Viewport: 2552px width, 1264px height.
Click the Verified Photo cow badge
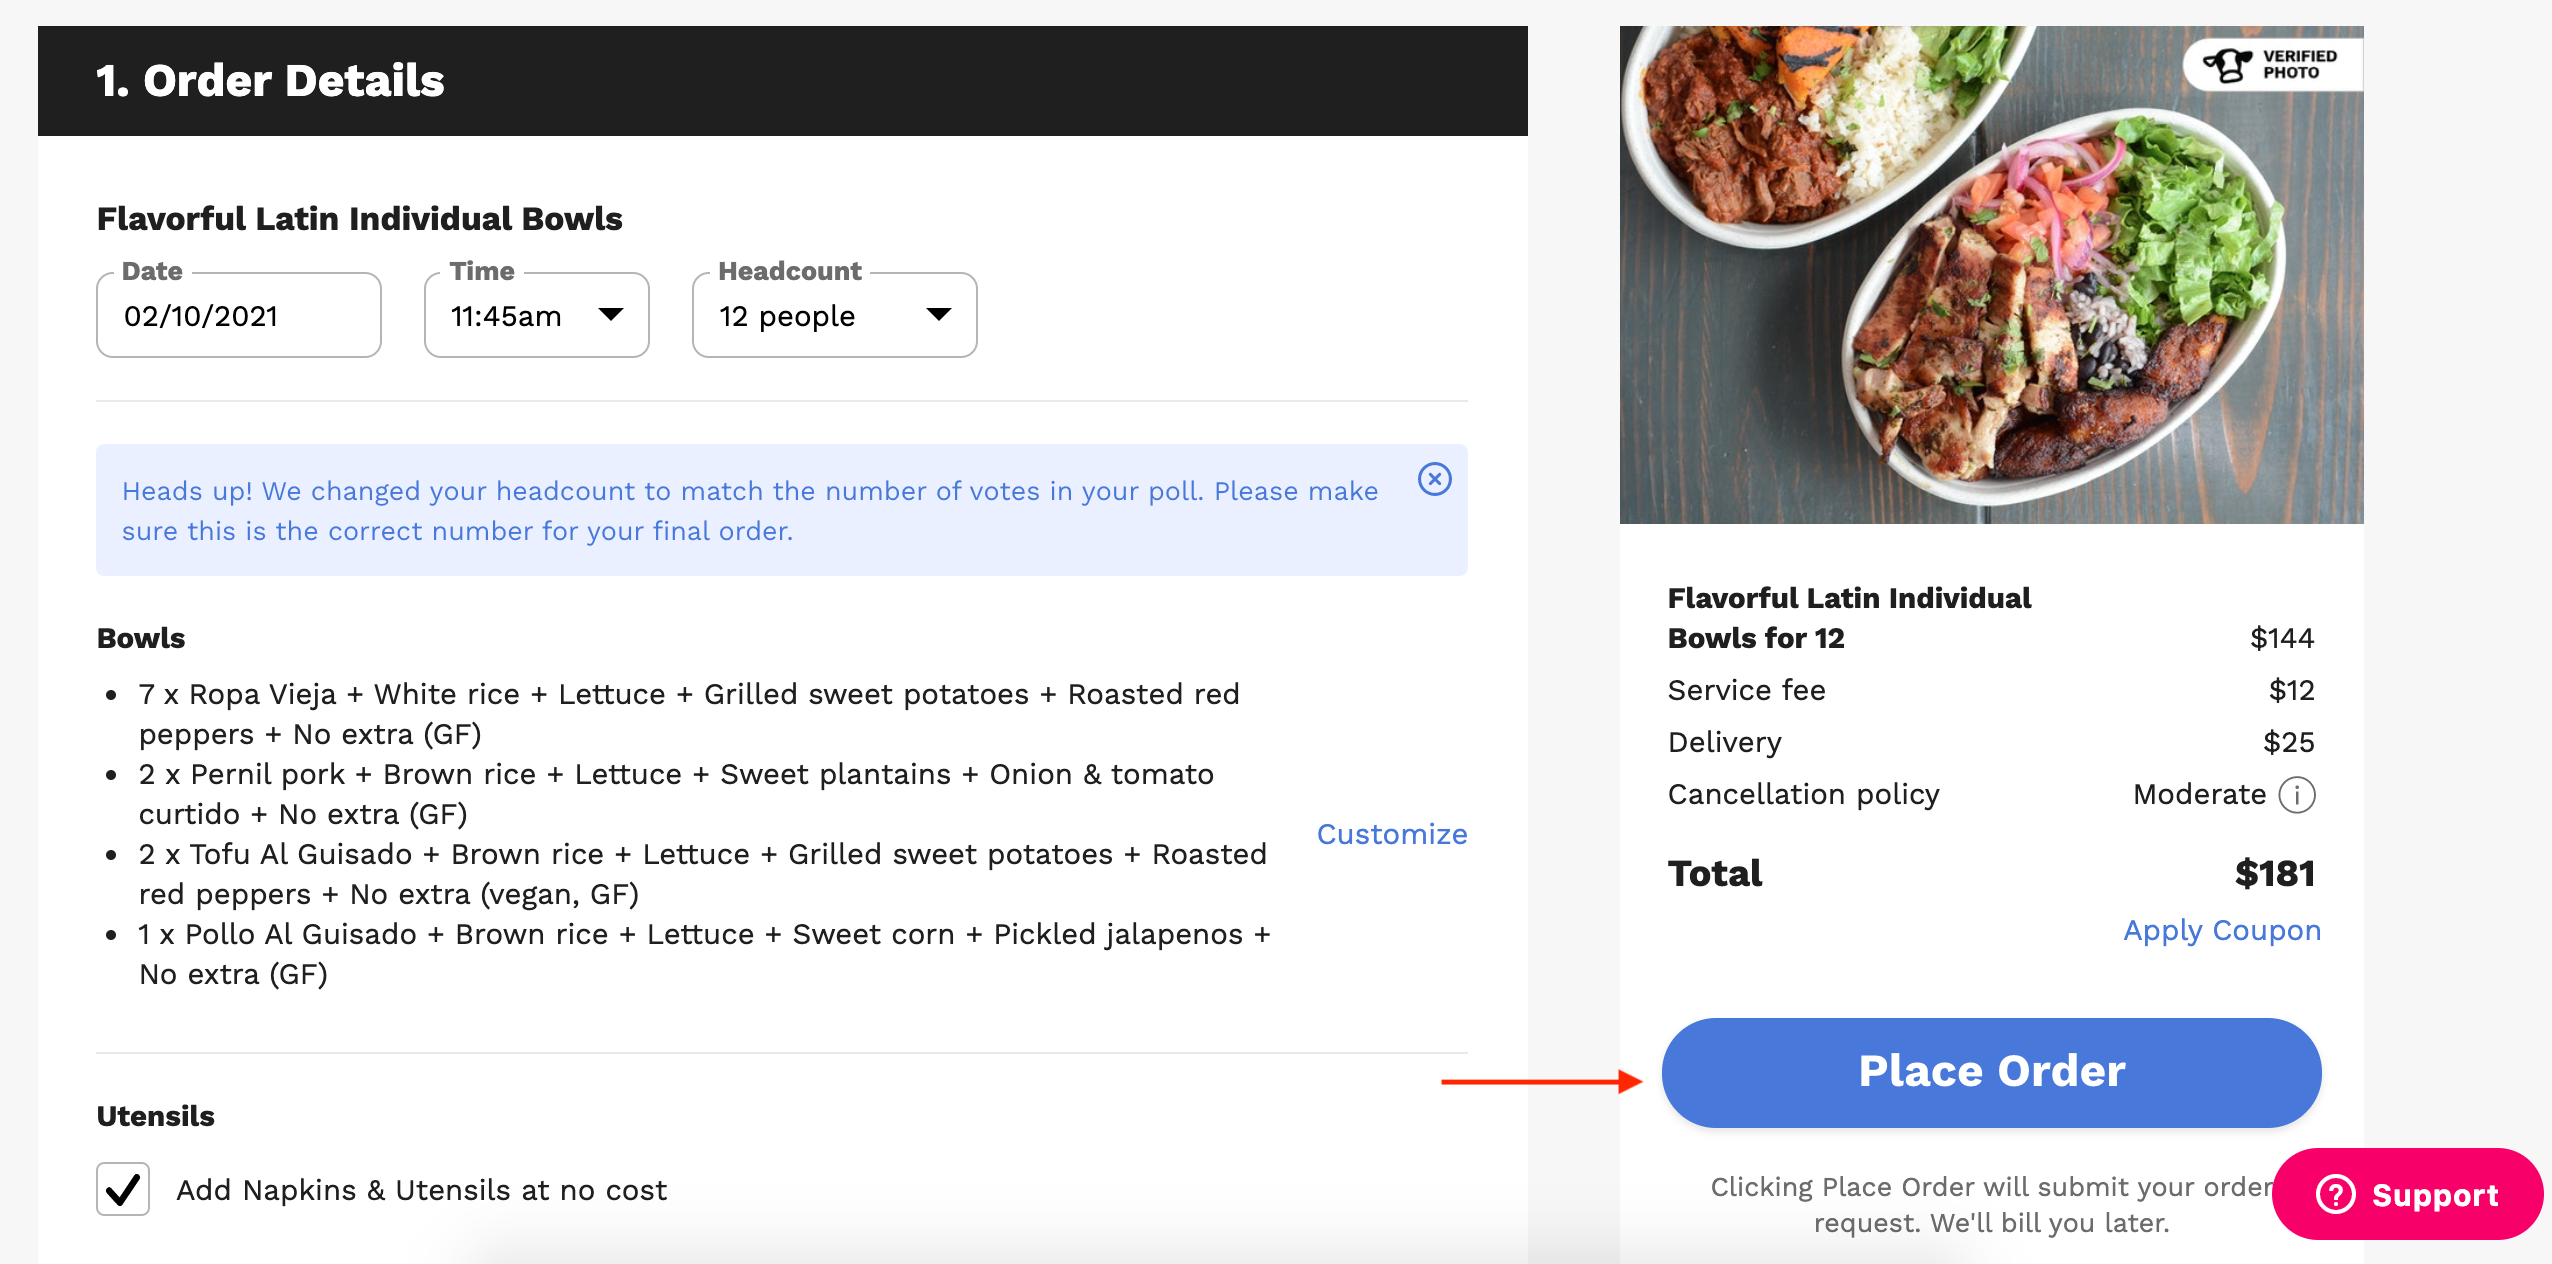pos(2228,65)
